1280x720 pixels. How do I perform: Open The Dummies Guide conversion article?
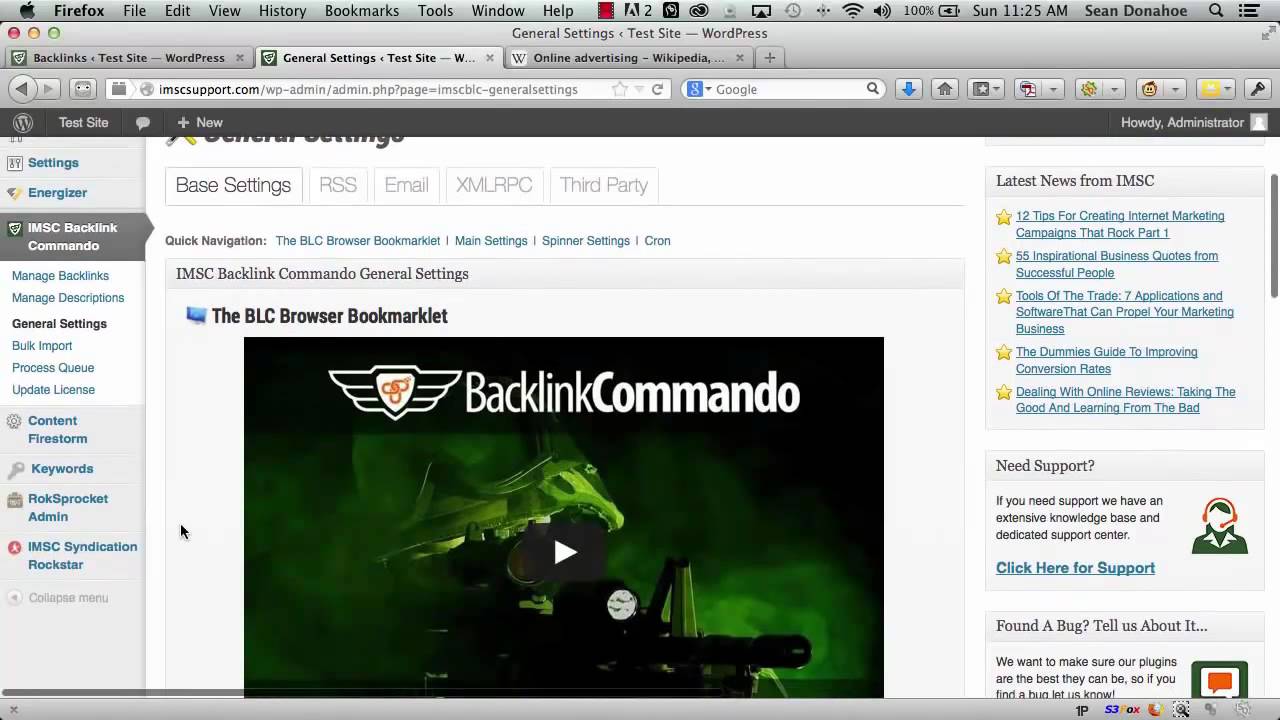(1106, 360)
